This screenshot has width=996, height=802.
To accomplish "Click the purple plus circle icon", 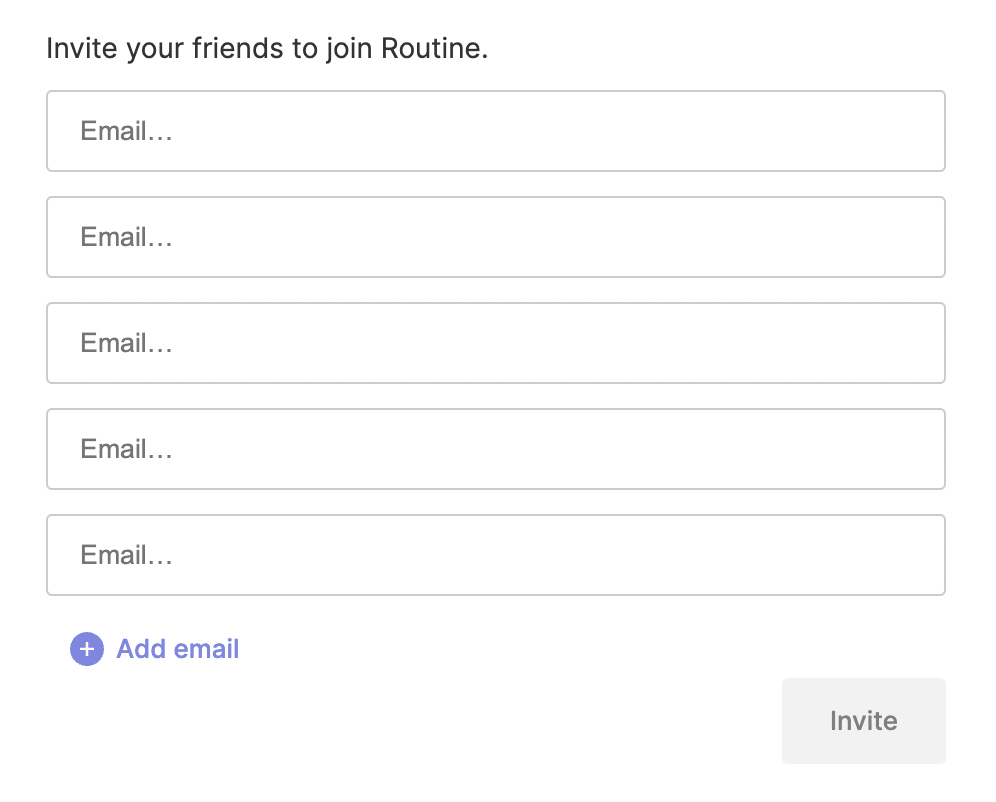I will 87,649.
